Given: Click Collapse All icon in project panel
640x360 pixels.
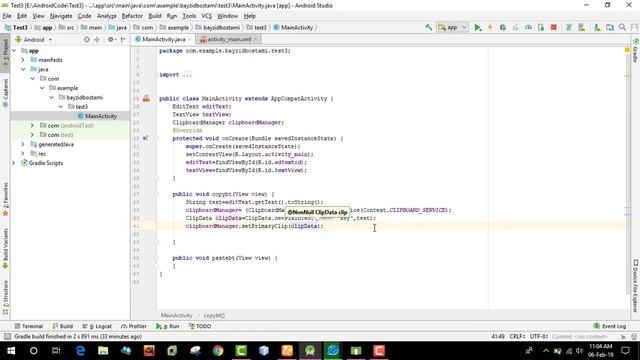Looking at the screenshot, I should click(x=97, y=40).
